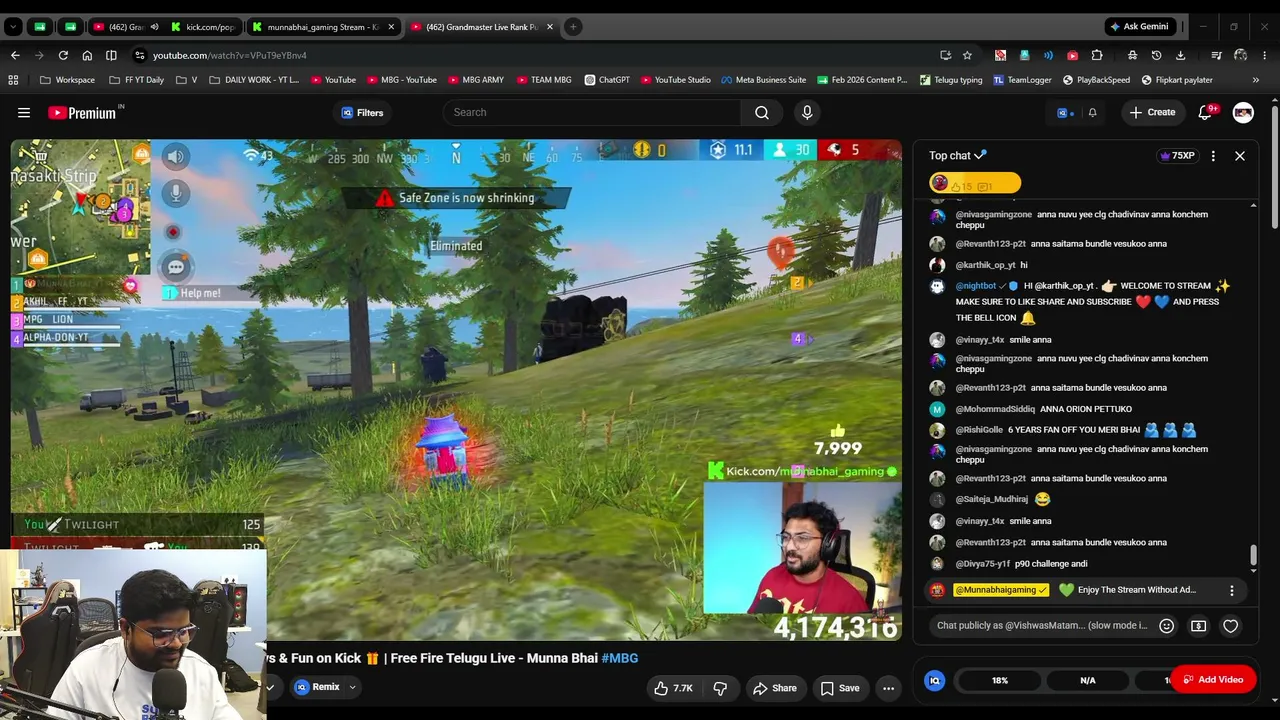This screenshot has height=720, width=1280.
Task: Open the 75XP points badge in chat
Action: pyautogui.click(x=1177, y=156)
